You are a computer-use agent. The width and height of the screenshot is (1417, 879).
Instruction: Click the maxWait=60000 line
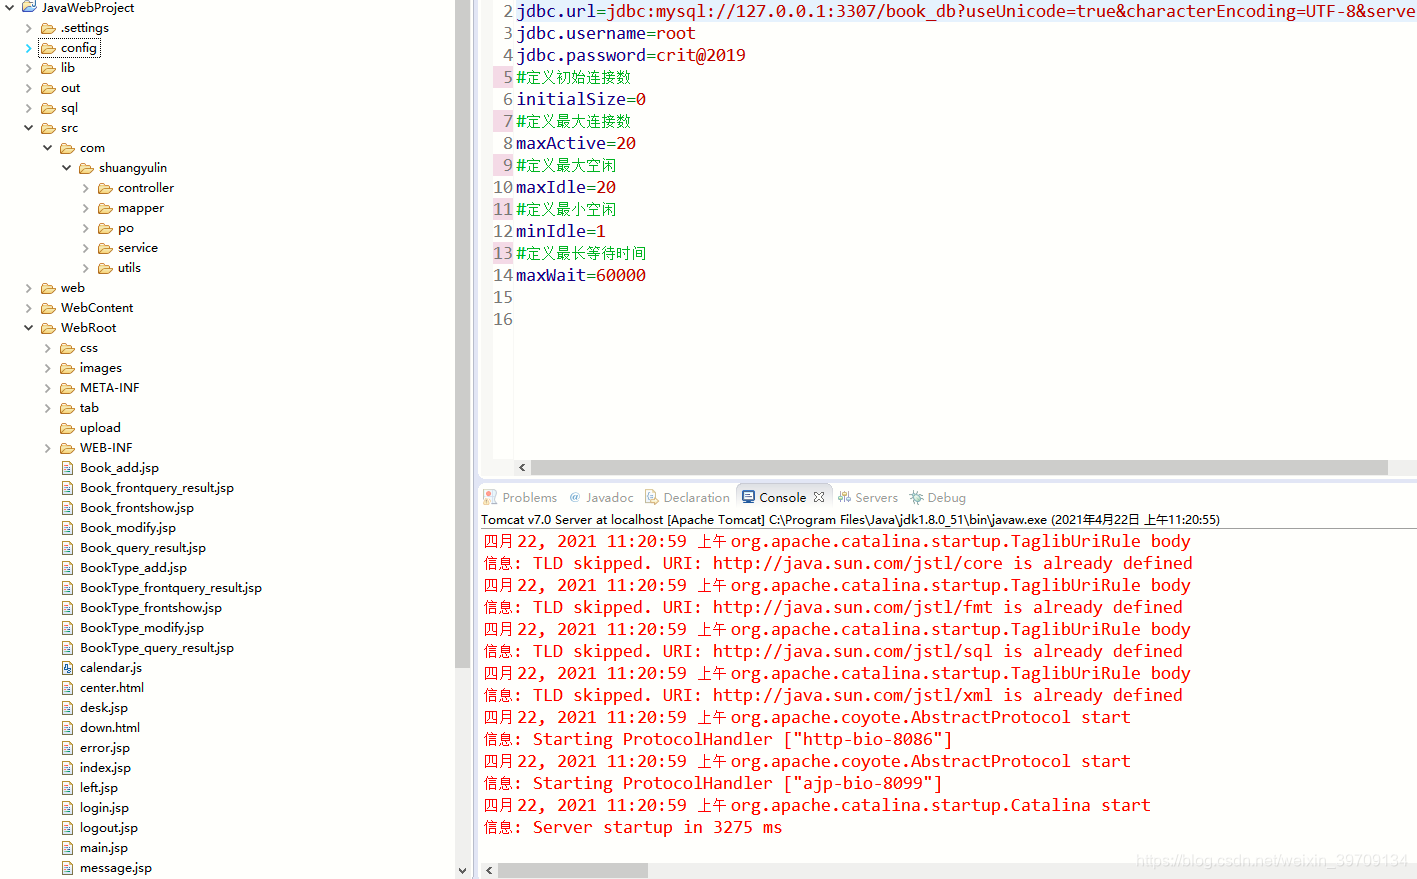(x=581, y=275)
